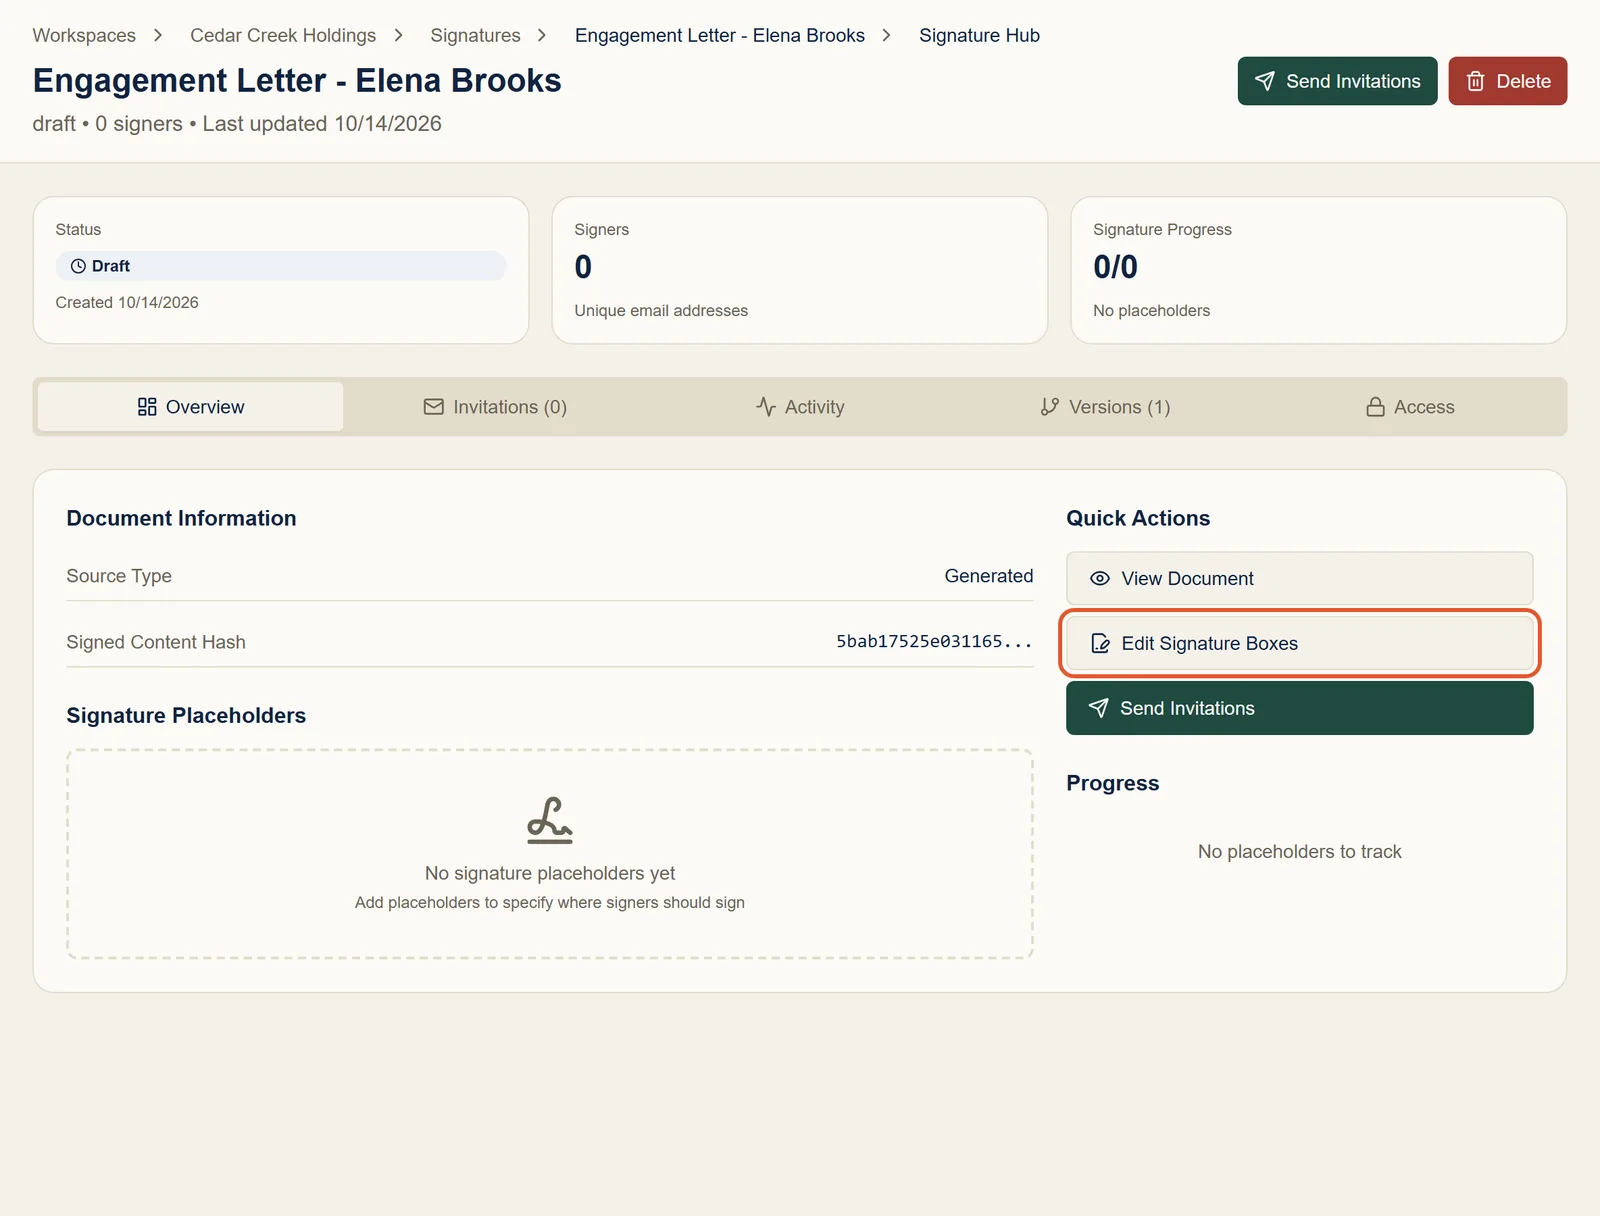Open the Activity tab

[x=800, y=407]
